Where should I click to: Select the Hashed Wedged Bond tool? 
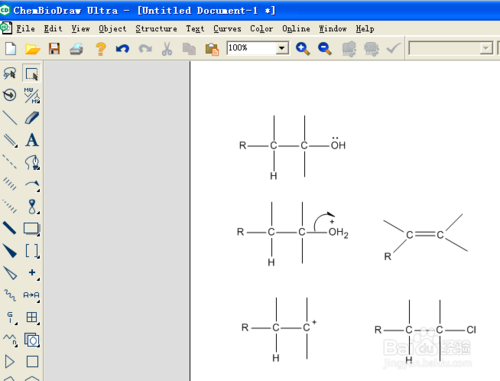point(10,206)
